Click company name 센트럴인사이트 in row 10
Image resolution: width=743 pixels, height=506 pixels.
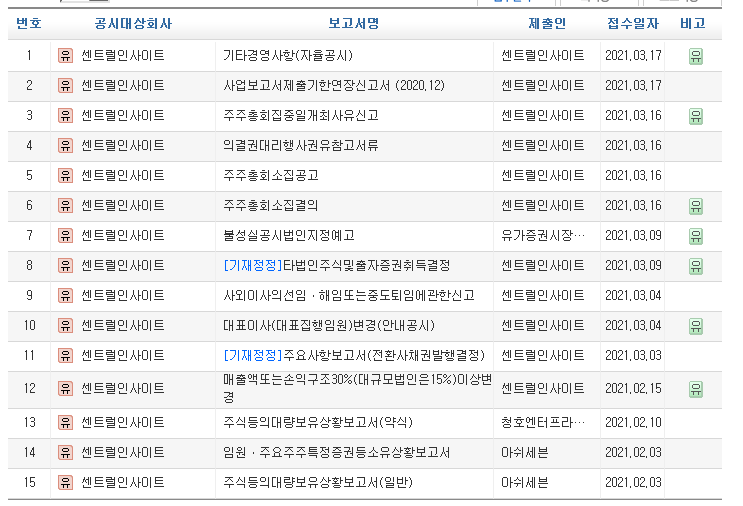click(x=123, y=325)
